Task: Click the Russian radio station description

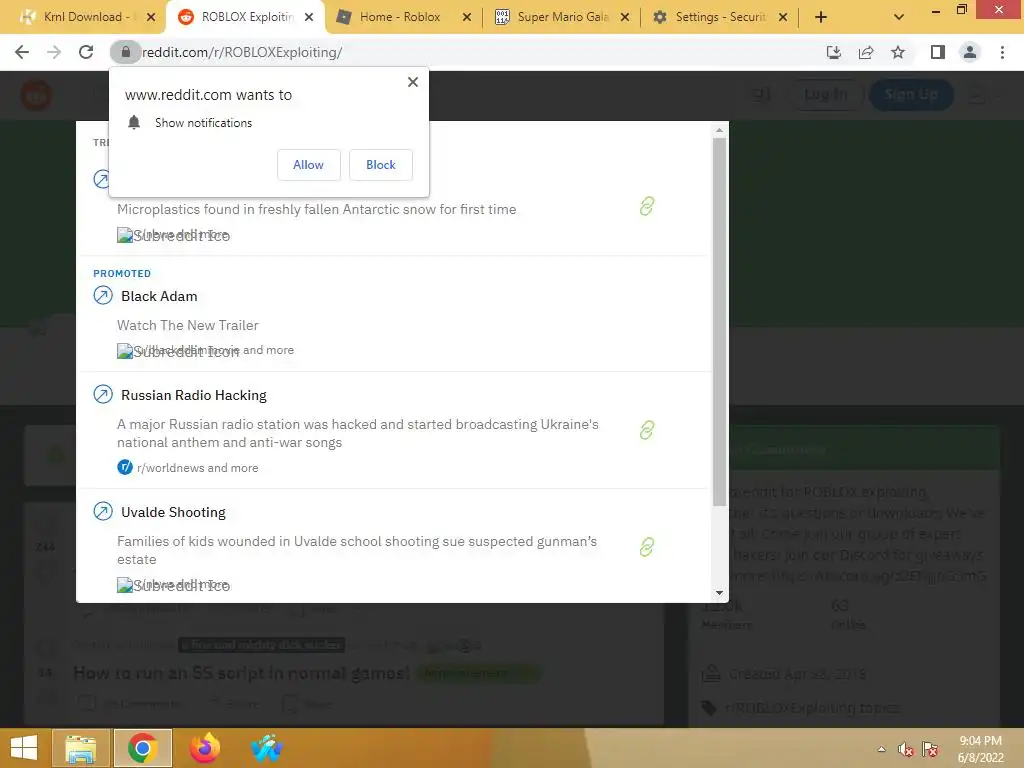Action: click(357, 433)
